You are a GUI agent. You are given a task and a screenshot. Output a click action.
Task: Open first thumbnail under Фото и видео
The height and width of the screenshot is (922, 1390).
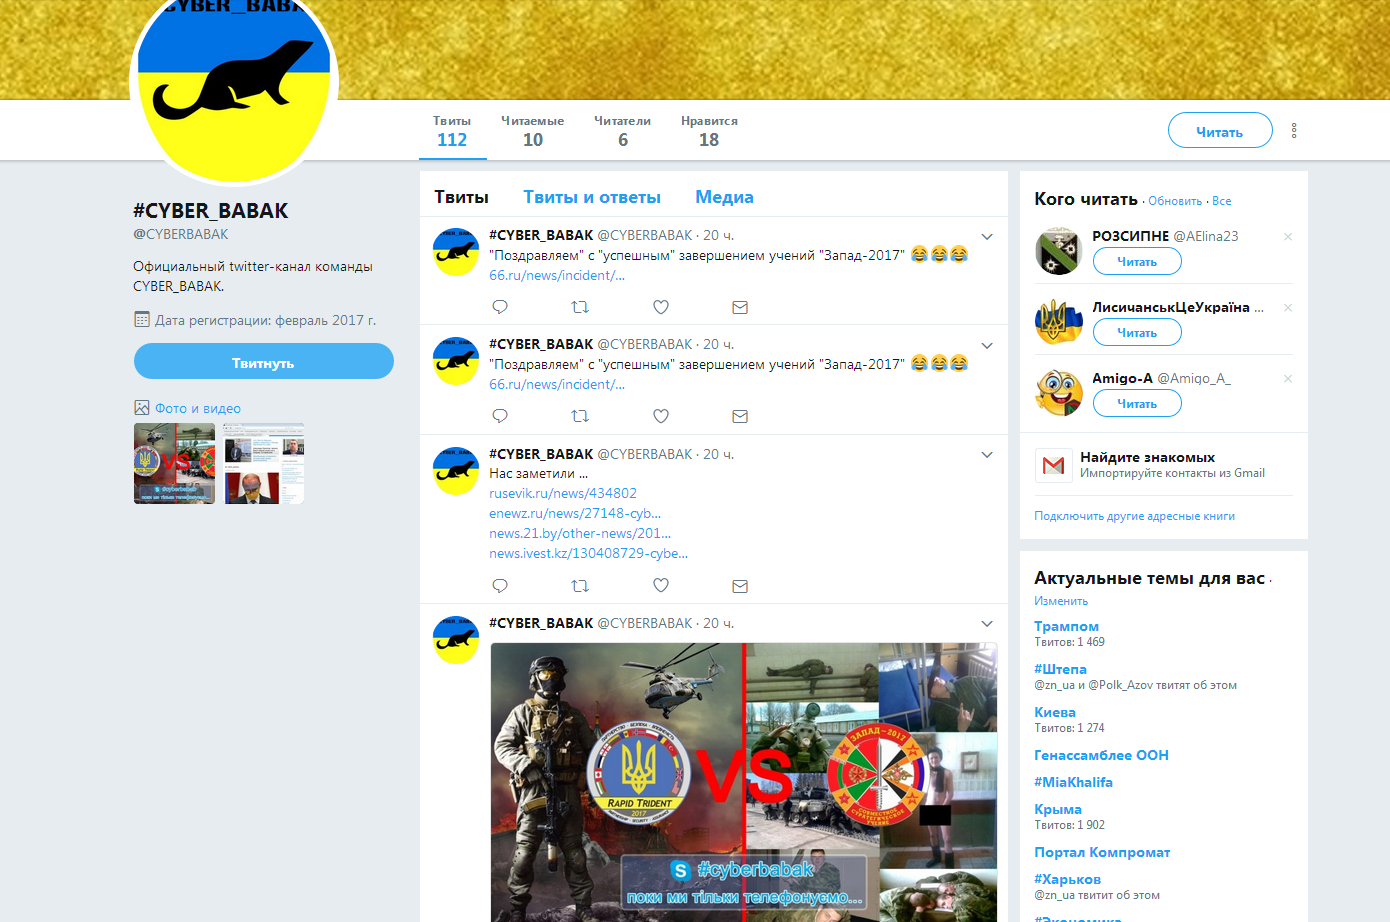point(174,463)
